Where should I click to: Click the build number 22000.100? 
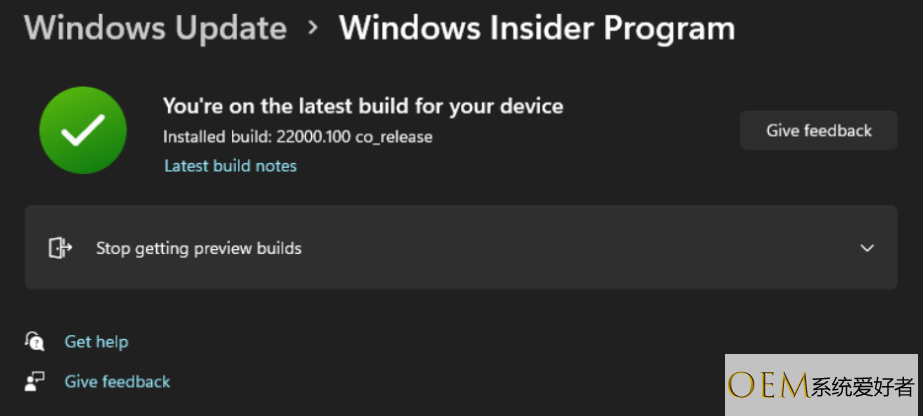click(x=312, y=136)
